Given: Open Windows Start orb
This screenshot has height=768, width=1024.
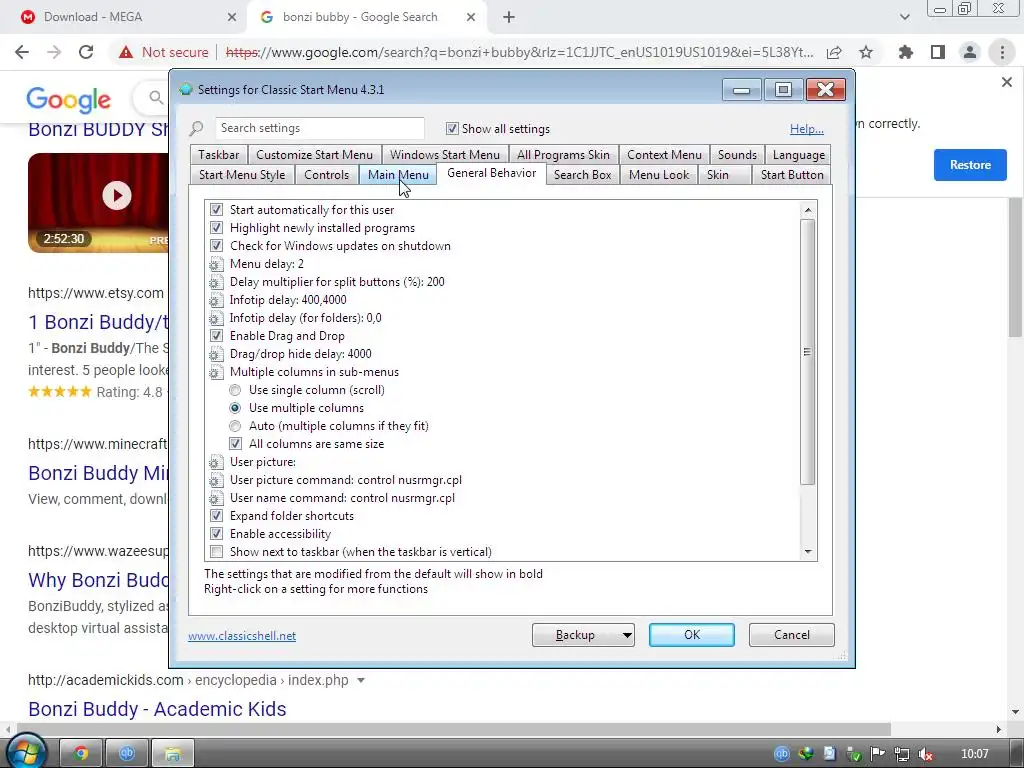Looking at the screenshot, I should [x=25, y=751].
